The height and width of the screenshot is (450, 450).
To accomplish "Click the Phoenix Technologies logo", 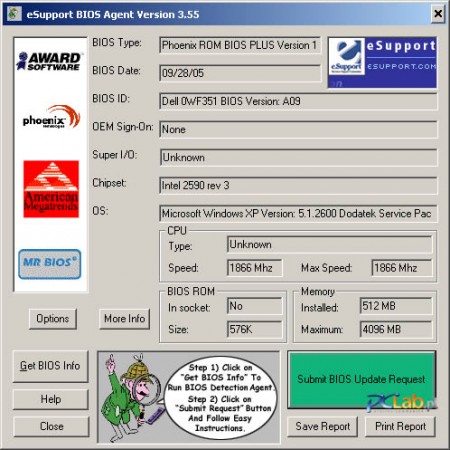I will point(51,117).
